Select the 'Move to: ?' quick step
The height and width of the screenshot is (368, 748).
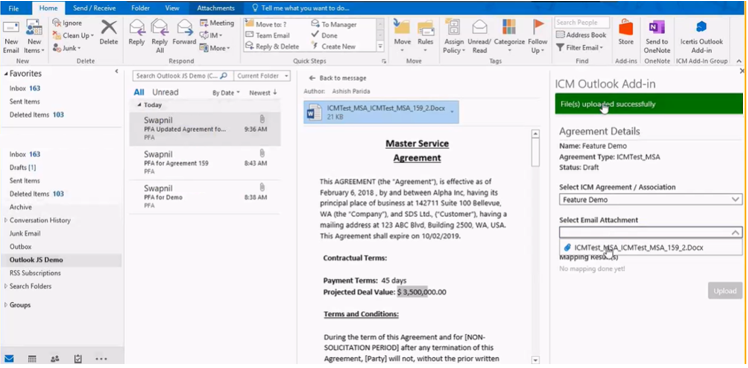coord(266,24)
